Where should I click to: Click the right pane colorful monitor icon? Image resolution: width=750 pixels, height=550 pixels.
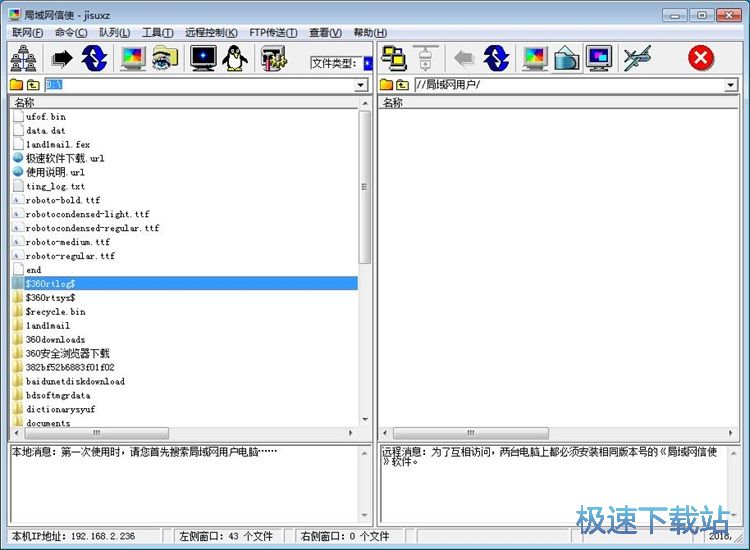click(x=535, y=58)
